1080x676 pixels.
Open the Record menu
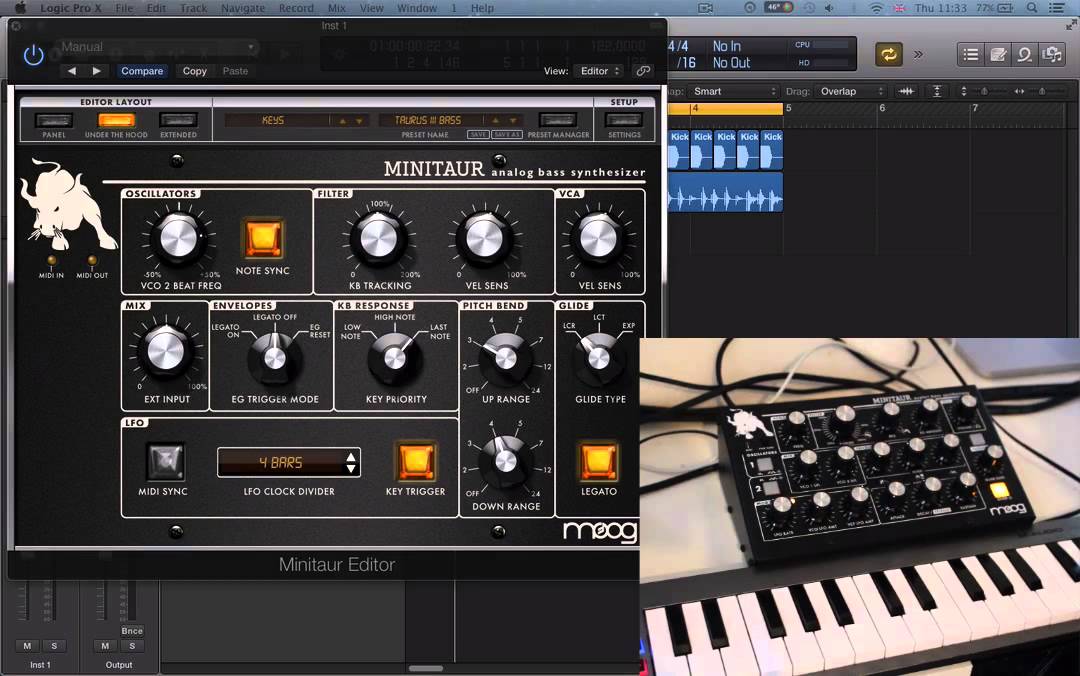click(296, 8)
